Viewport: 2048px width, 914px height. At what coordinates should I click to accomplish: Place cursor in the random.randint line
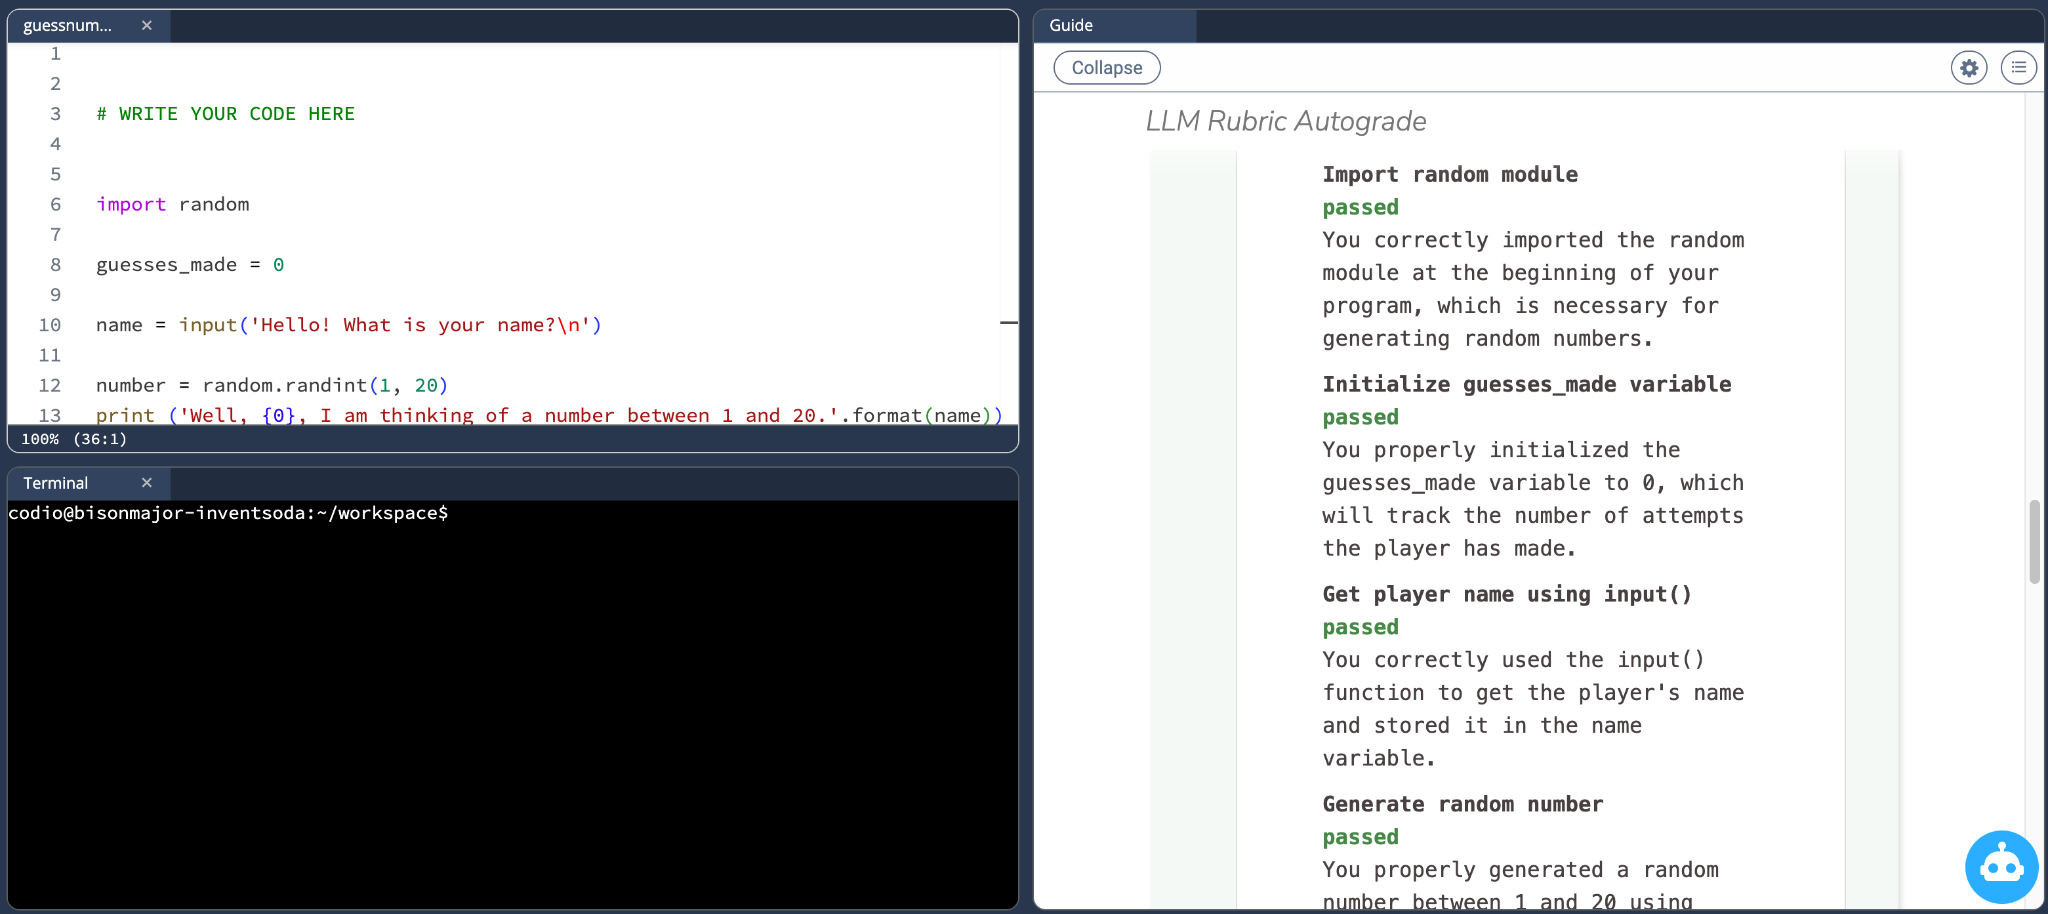pos(272,385)
